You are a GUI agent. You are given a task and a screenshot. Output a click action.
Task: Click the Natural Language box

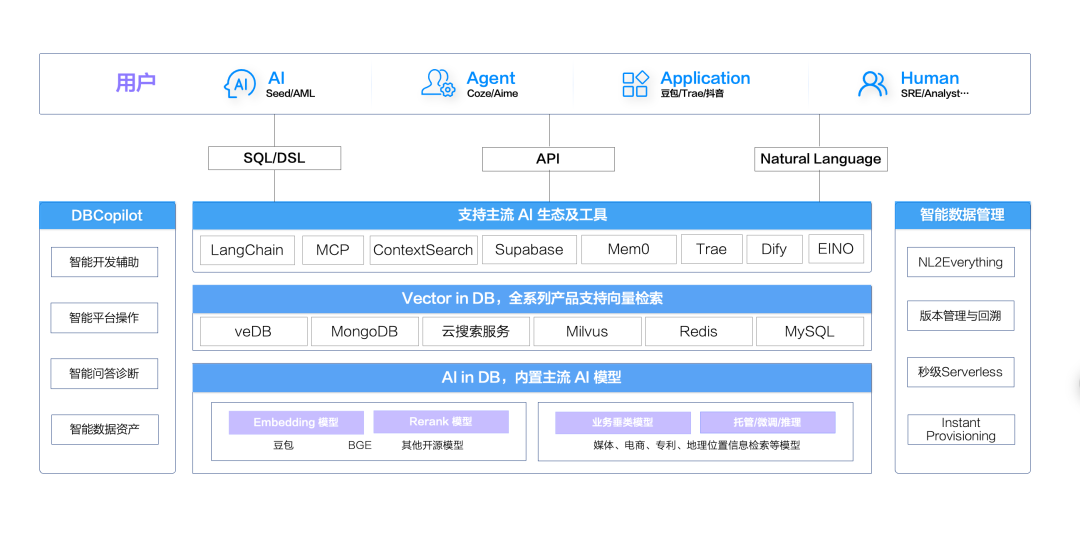pos(820,159)
